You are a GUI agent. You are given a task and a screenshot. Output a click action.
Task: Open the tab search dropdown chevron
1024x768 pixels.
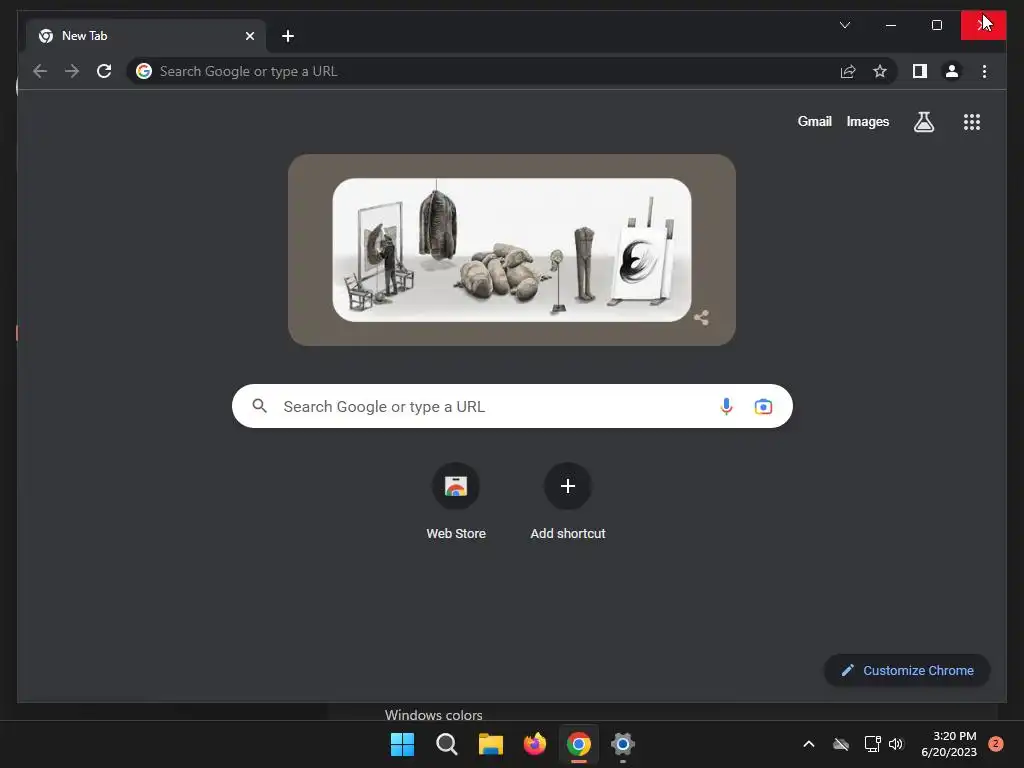pyautogui.click(x=844, y=25)
